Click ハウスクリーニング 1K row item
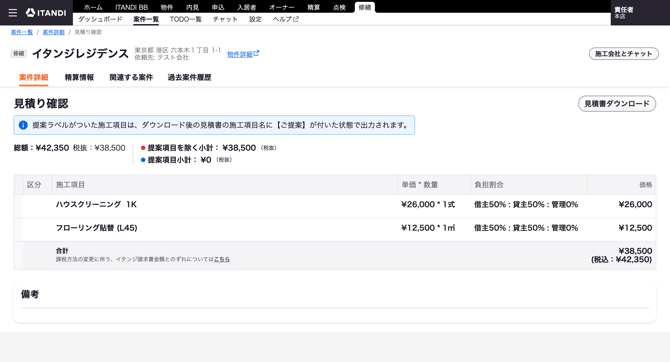 [x=96, y=204]
